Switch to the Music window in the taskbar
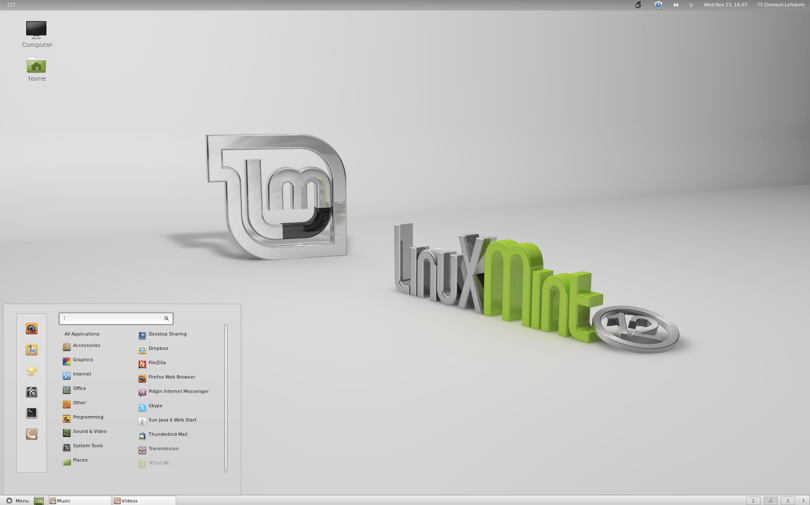Image resolution: width=810 pixels, height=505 pixels. pos(80,500)
